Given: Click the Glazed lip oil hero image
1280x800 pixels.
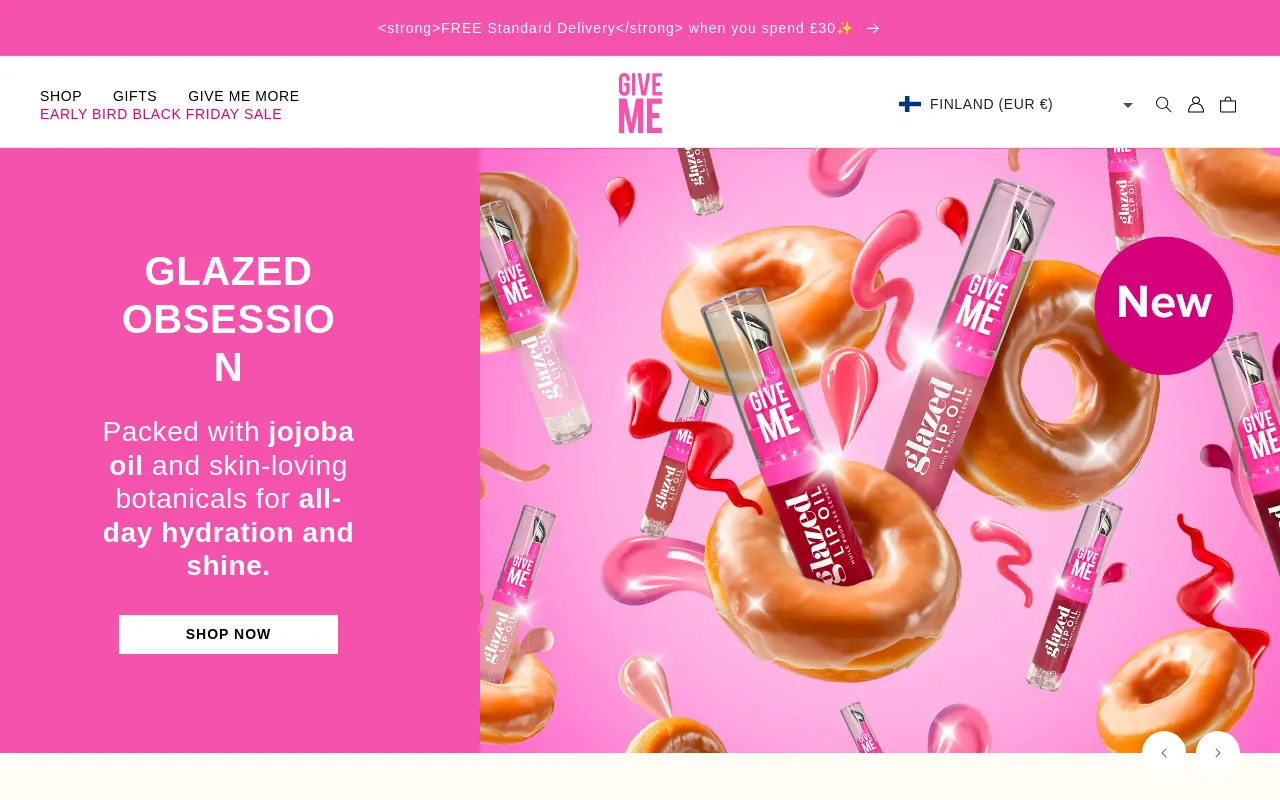Looking at the screenshot, I should tap(880, 450).
